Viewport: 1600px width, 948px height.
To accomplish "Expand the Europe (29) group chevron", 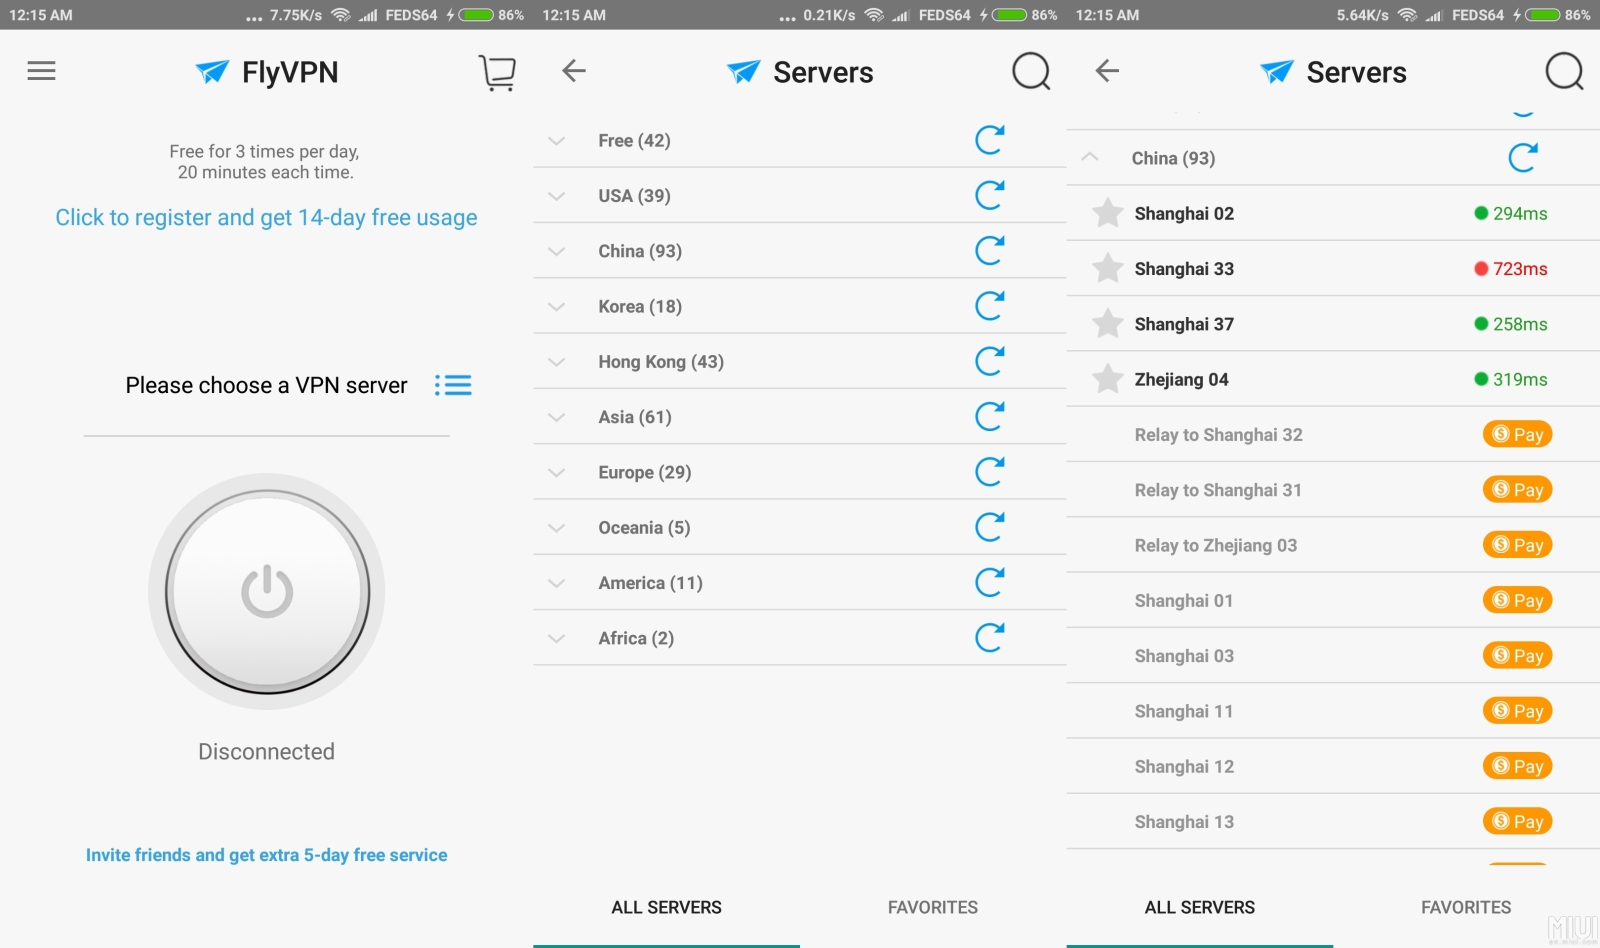I will click(557, 472).
